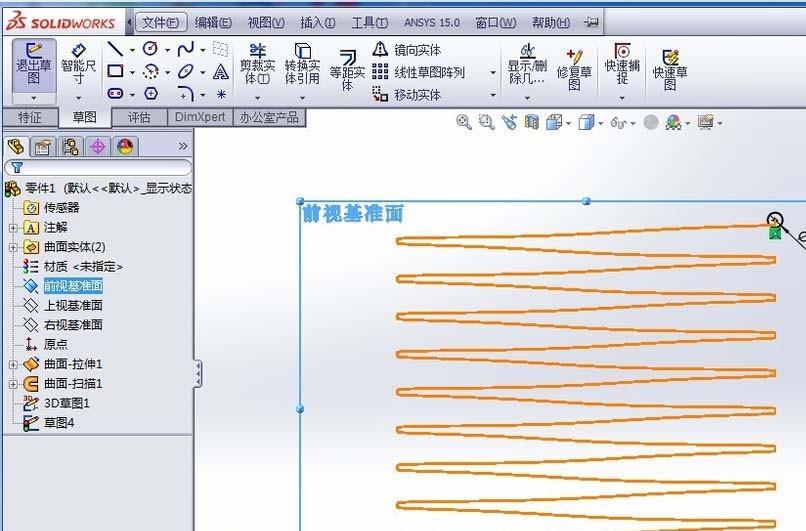Click Linear Sketch Pattern (线性草图阵列)
The height and width of the screenshot is (531, 806).
418,72
